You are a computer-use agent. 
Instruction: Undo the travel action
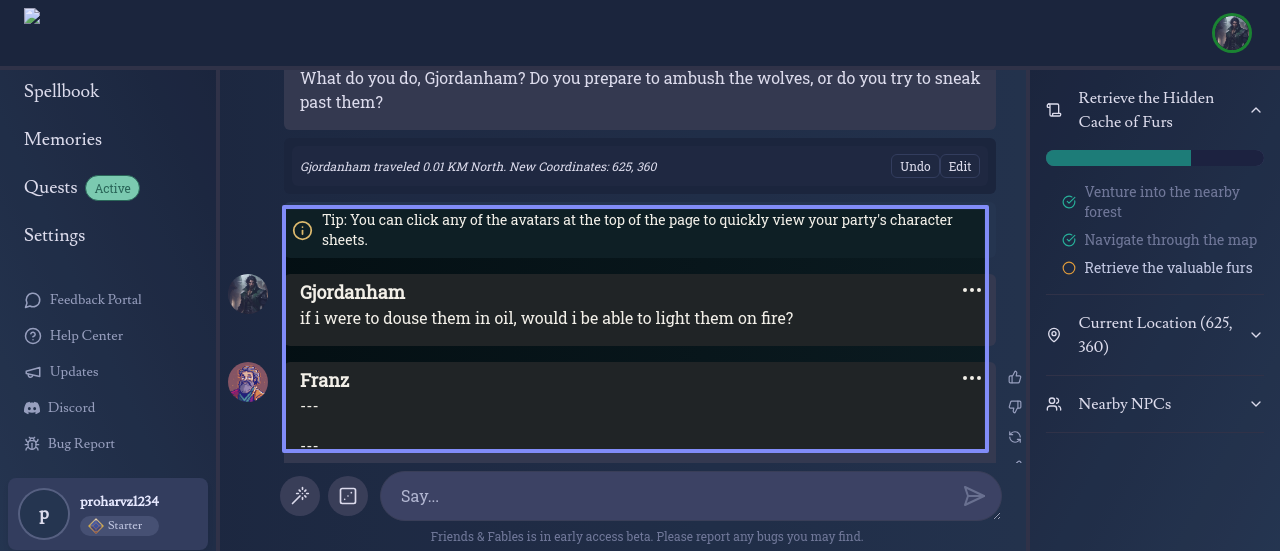coord(915,167)
